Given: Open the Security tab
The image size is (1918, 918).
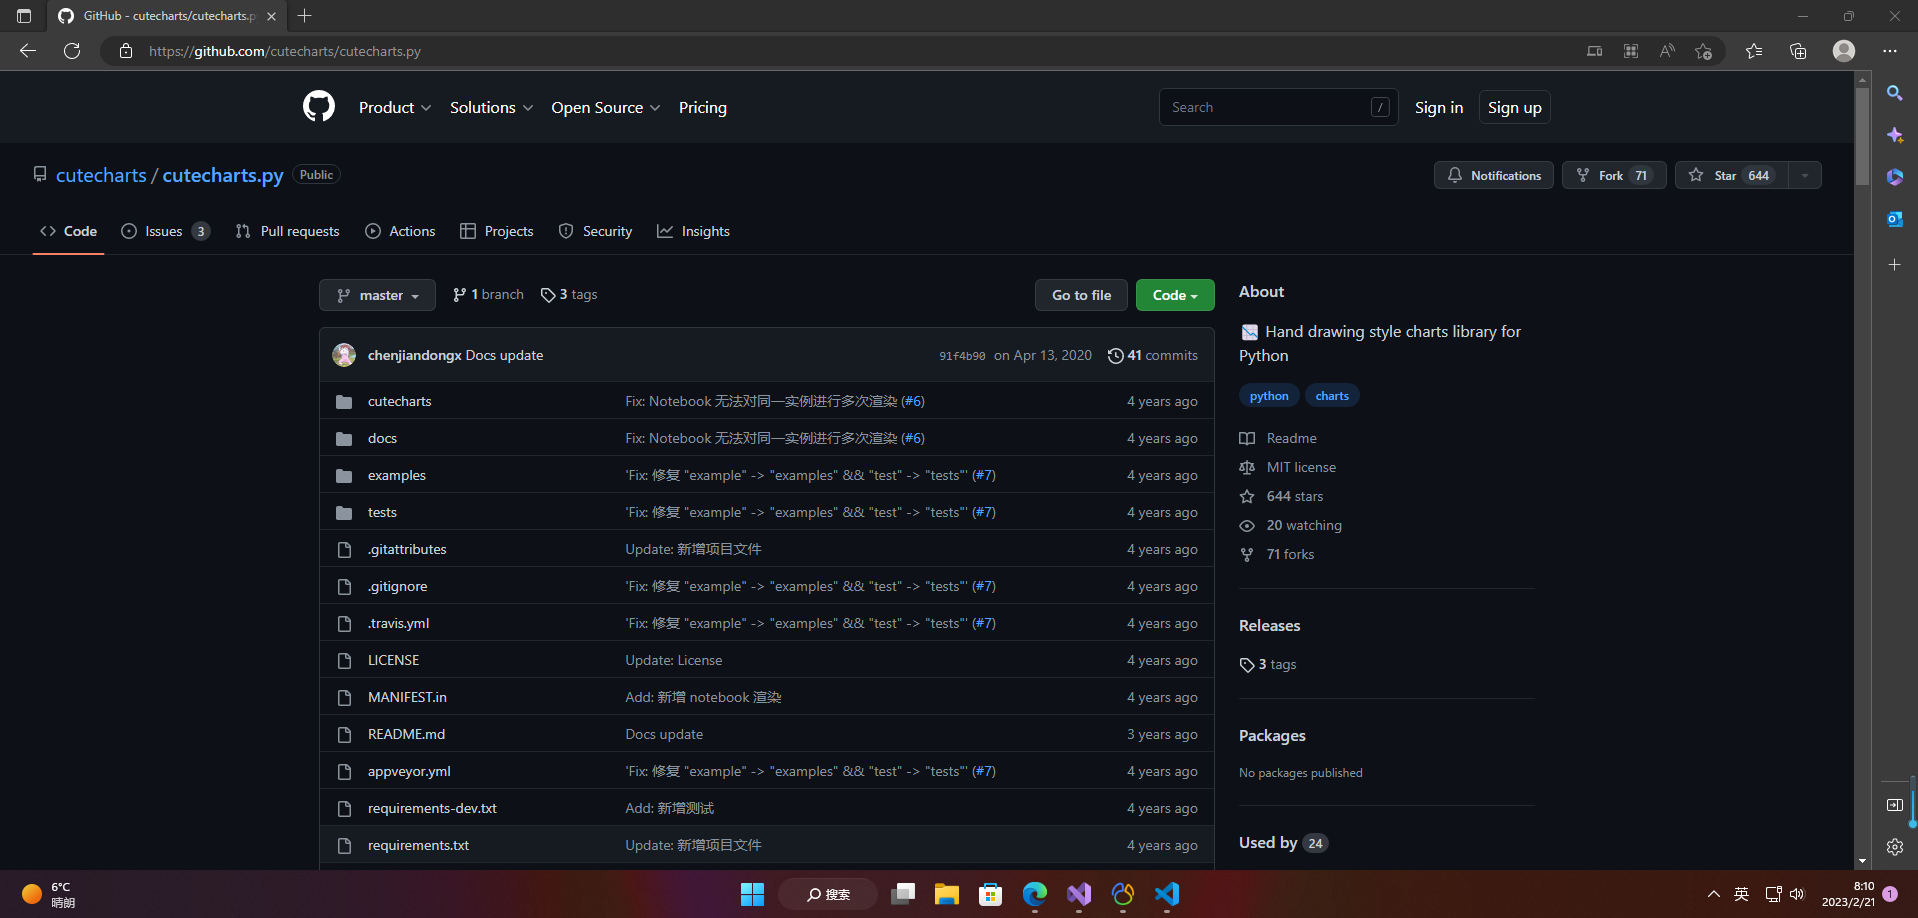Looking at the screenshot, I should 595,231.
